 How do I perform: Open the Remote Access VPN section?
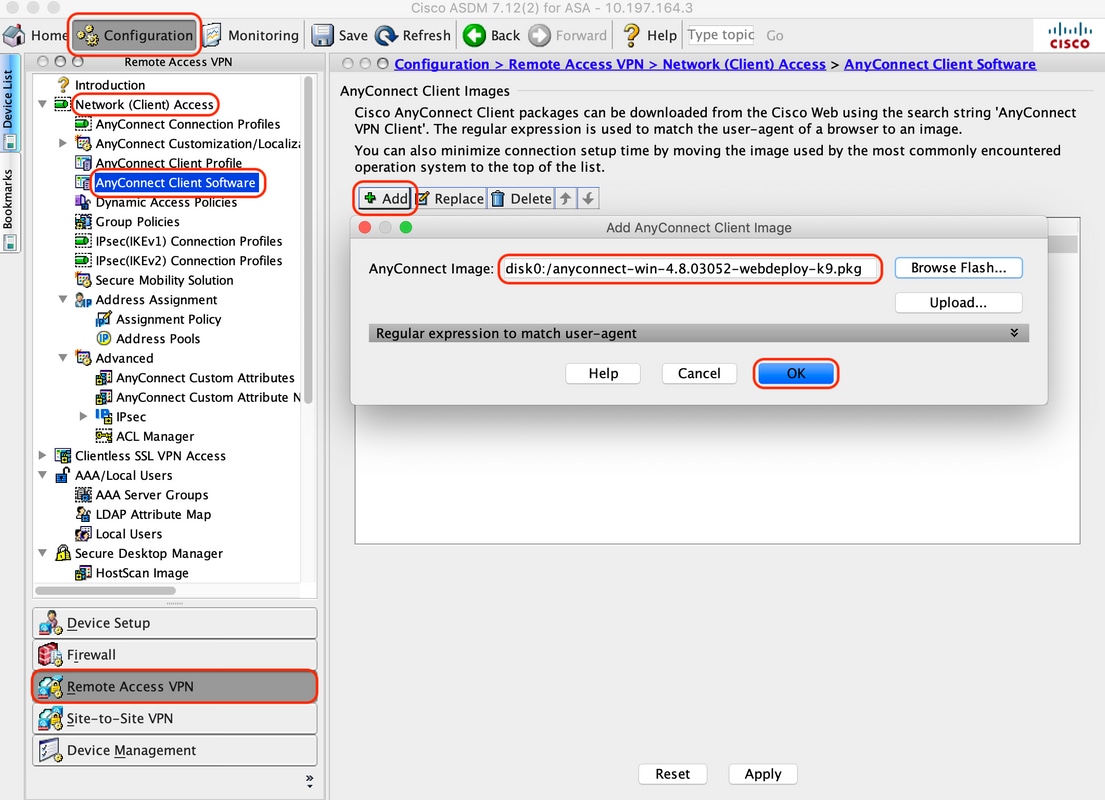[175, 687]
